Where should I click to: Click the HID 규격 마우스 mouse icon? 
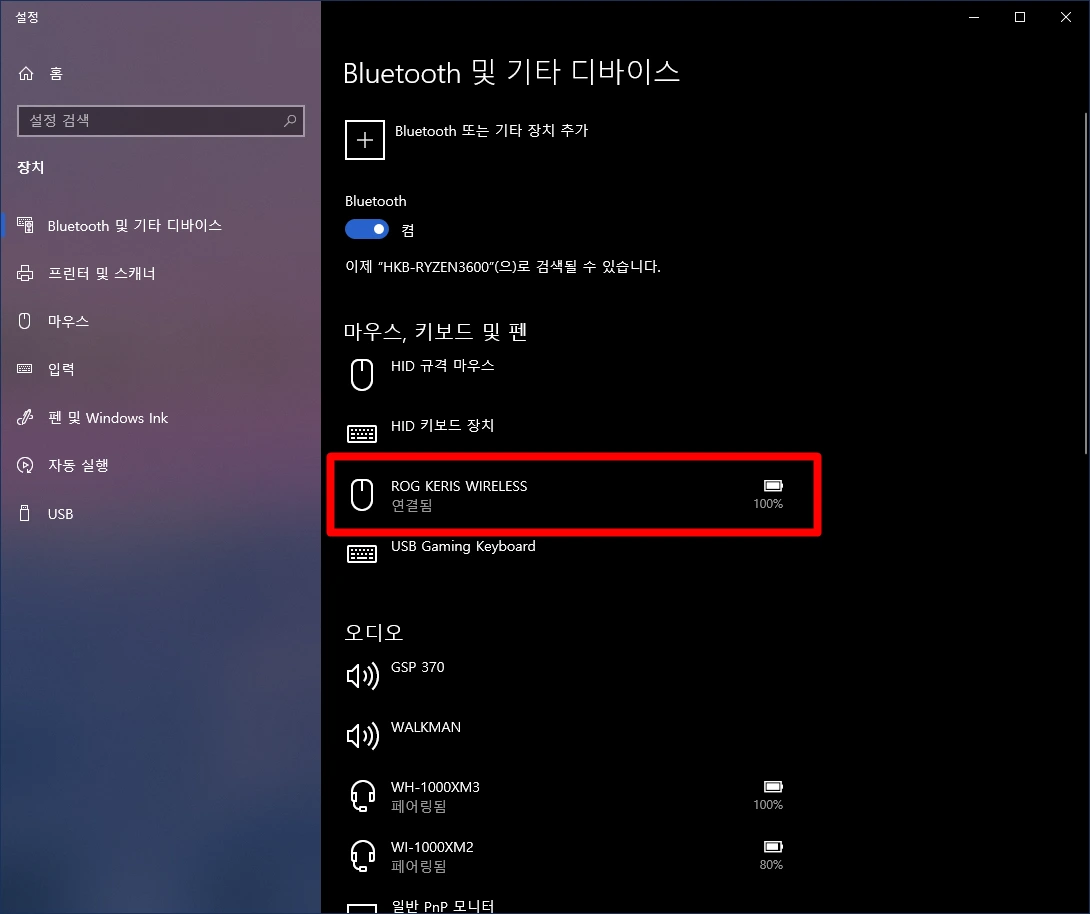[x=362, y=375]
